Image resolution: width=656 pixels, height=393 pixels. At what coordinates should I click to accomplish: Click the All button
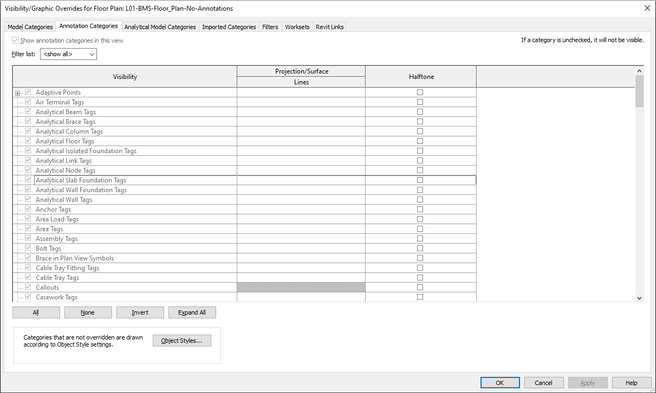pos(36,313)
